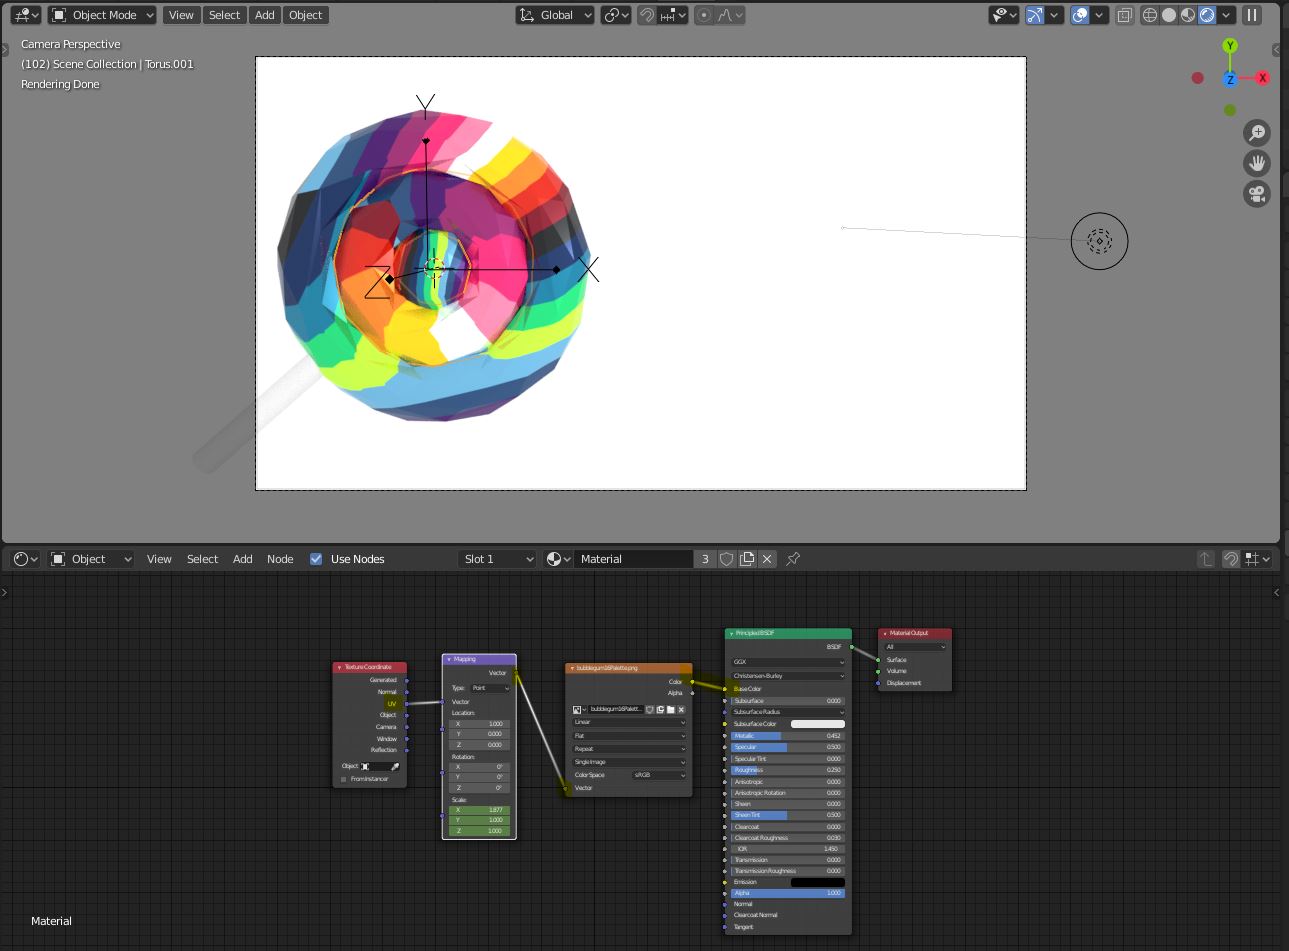The width and height of the screenshot is (1289, 951).
Task: Toggle X-ray mode in viewport header
Action: point(1125,15)
